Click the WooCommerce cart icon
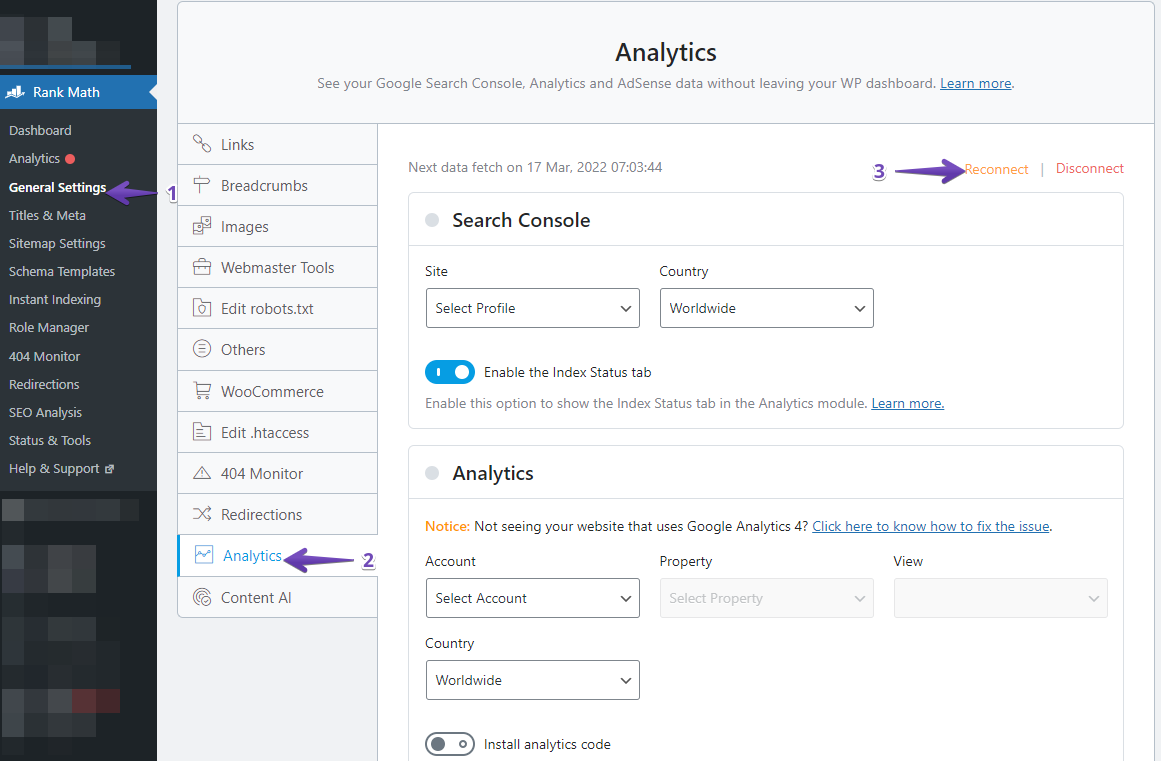This screenshot has height=761, width=1161. [x=202, y=391]
